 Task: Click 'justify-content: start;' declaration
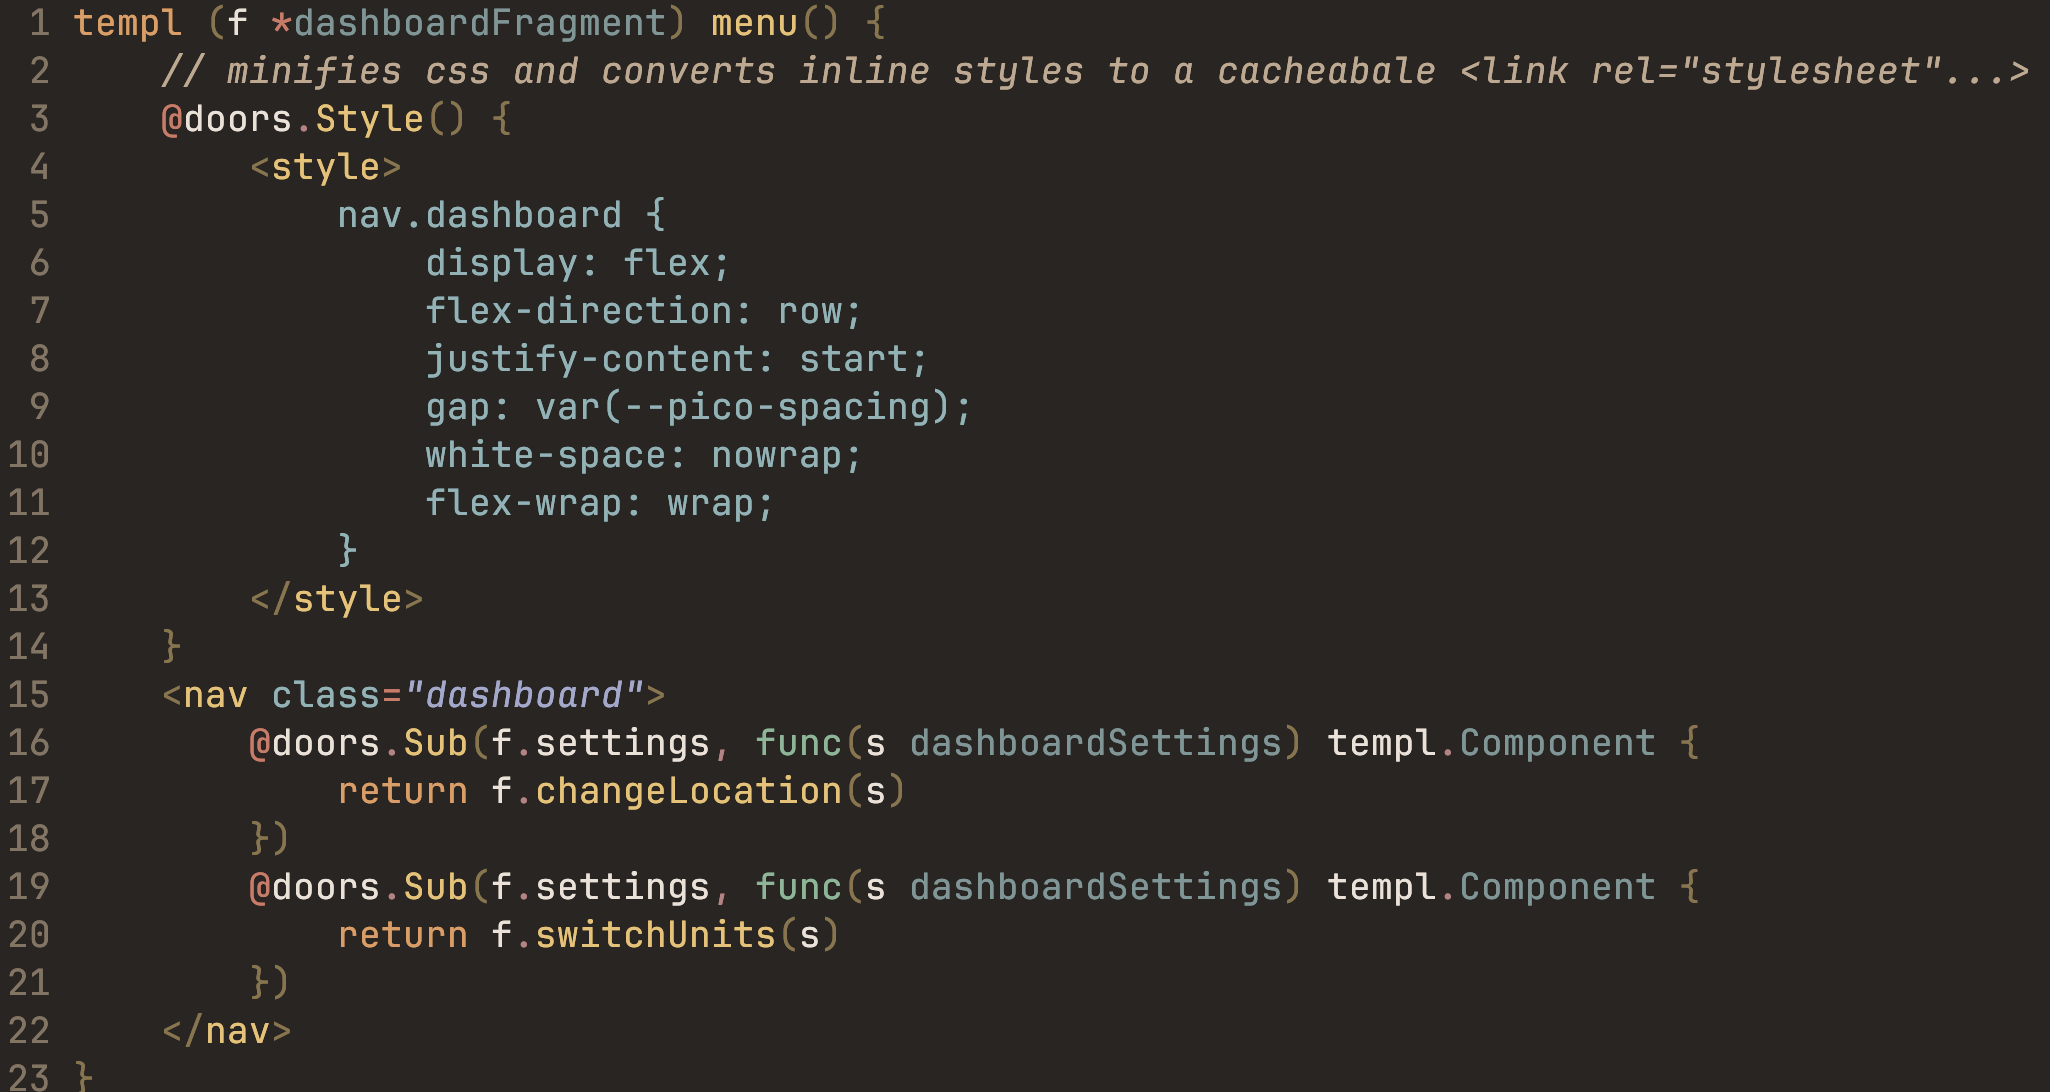[x=676, y=359]
